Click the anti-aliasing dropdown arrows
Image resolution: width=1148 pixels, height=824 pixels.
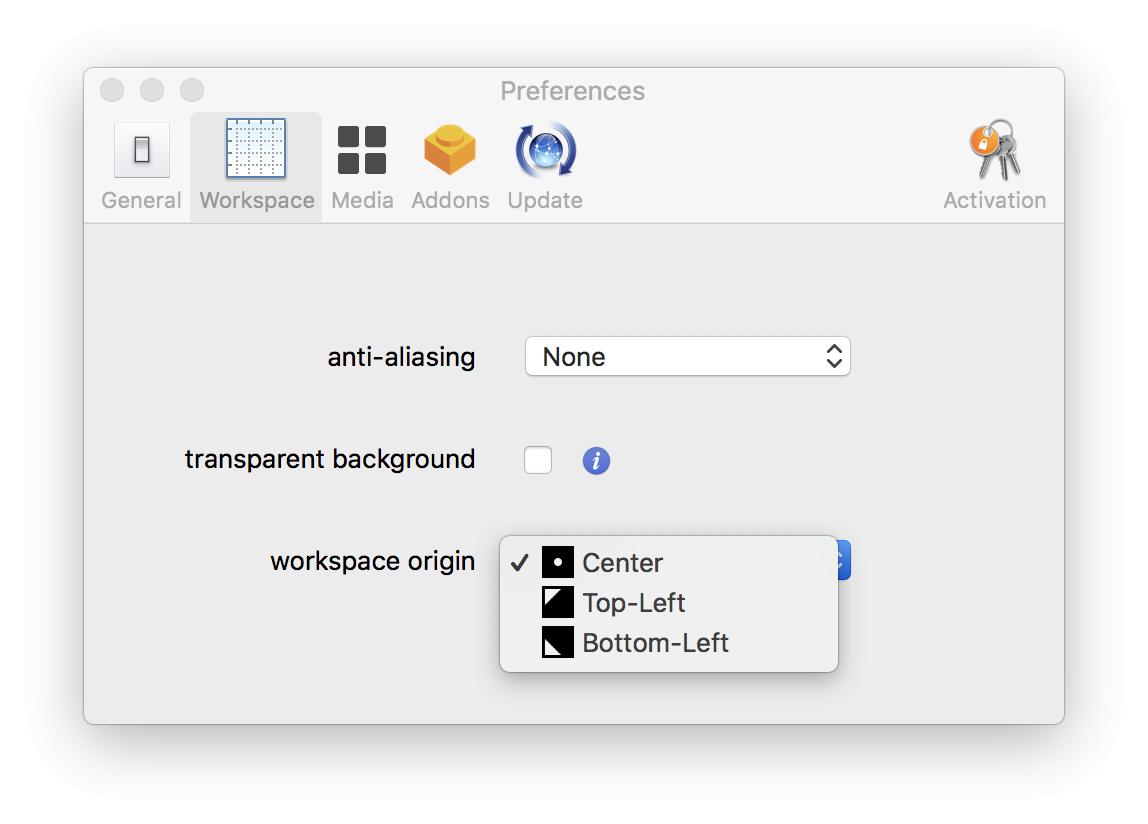point(834,357)
